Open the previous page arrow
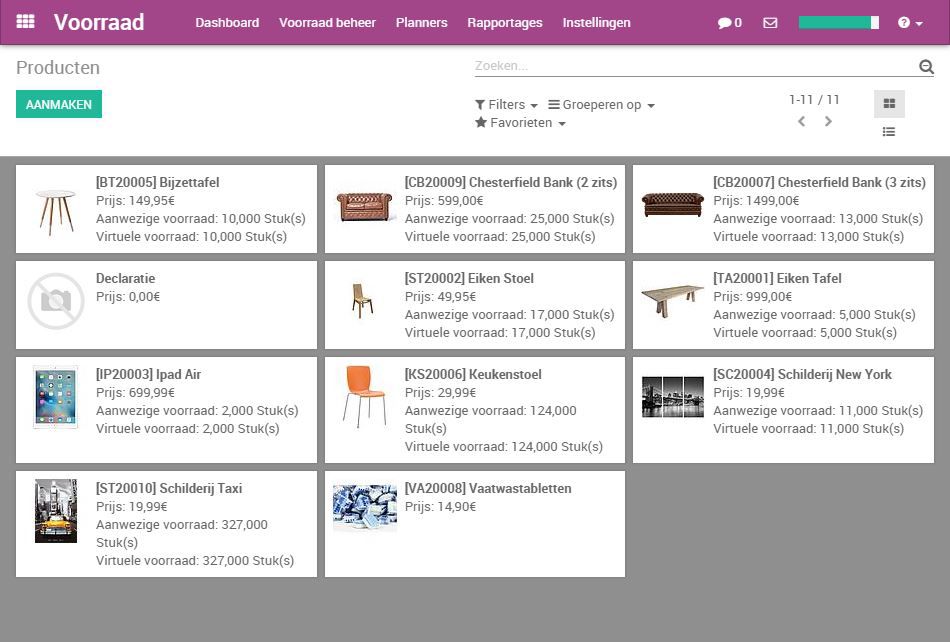Screen dimensions: 950x642 point(800,121)
